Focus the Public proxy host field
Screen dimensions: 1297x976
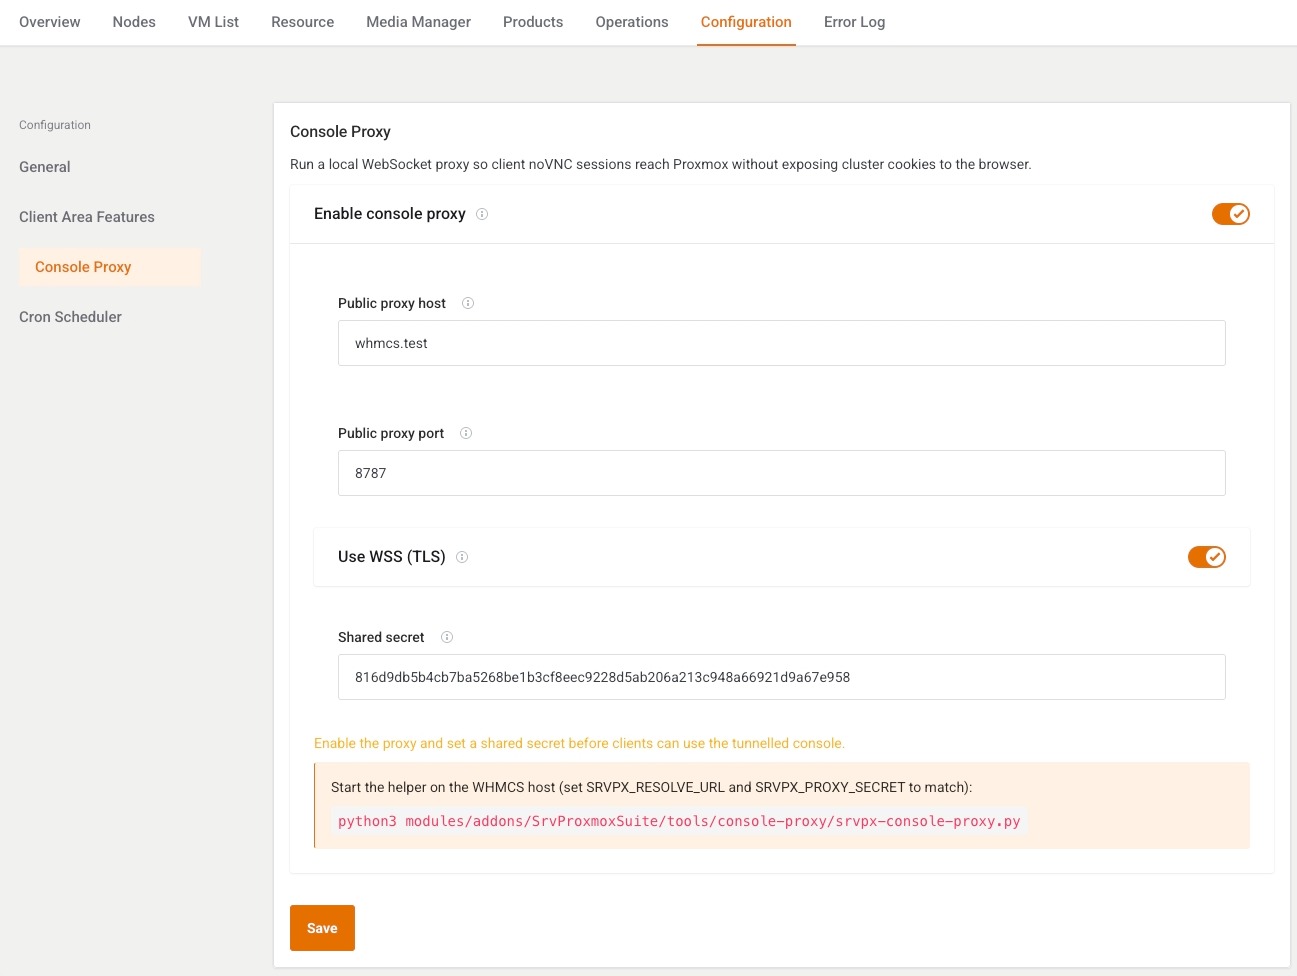782,343
